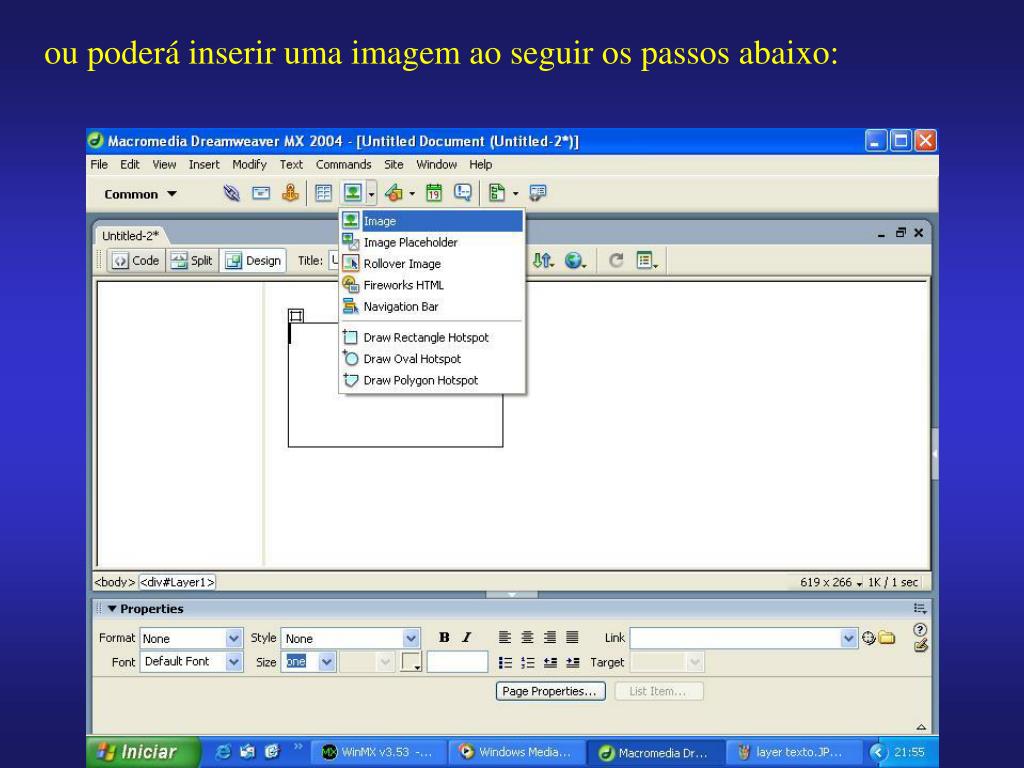This screenshot has width=1024, height=768.
Task: Choose Fireworks HTML menu entry
Action: point(432,285)
